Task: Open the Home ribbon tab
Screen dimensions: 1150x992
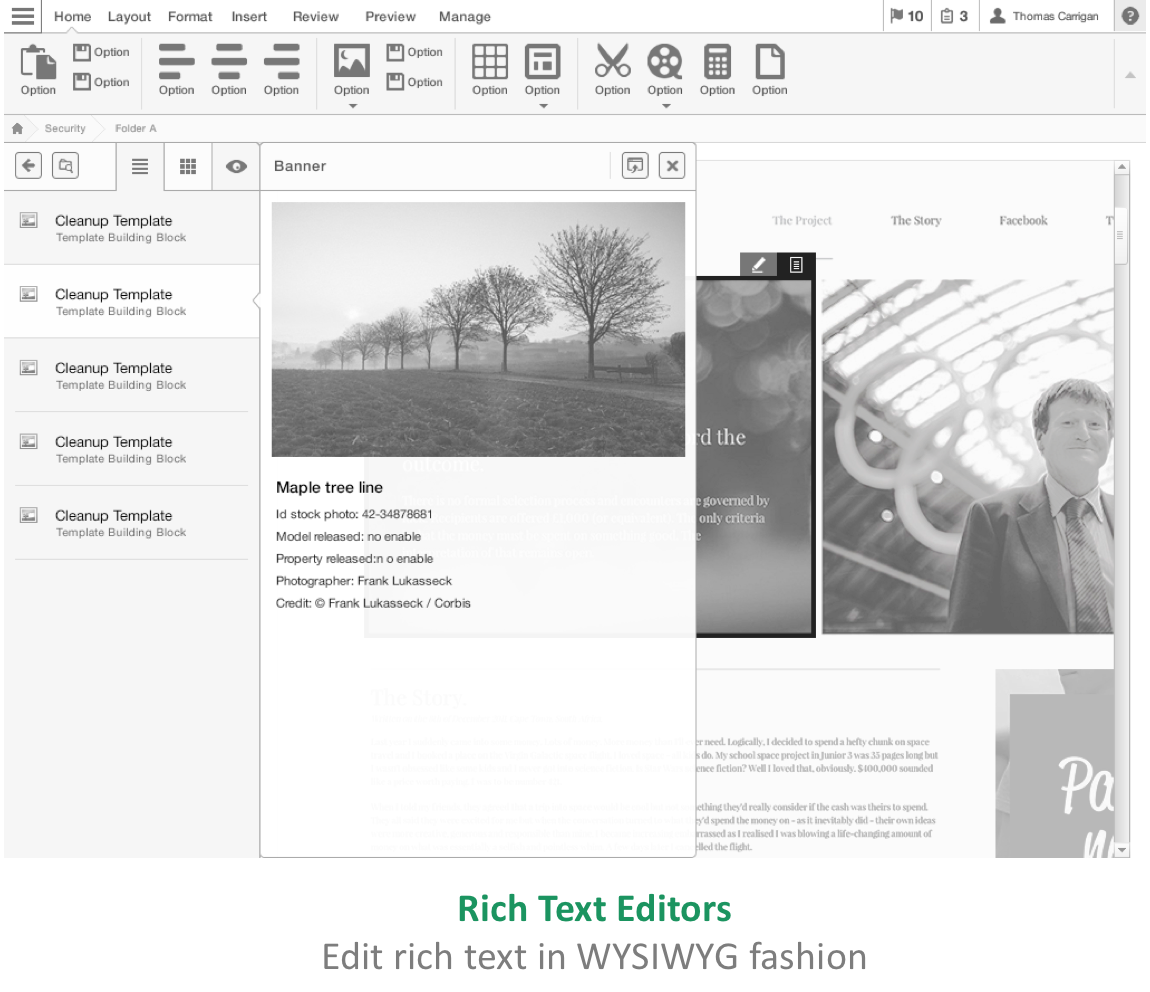Action: [x=72, y=16]
